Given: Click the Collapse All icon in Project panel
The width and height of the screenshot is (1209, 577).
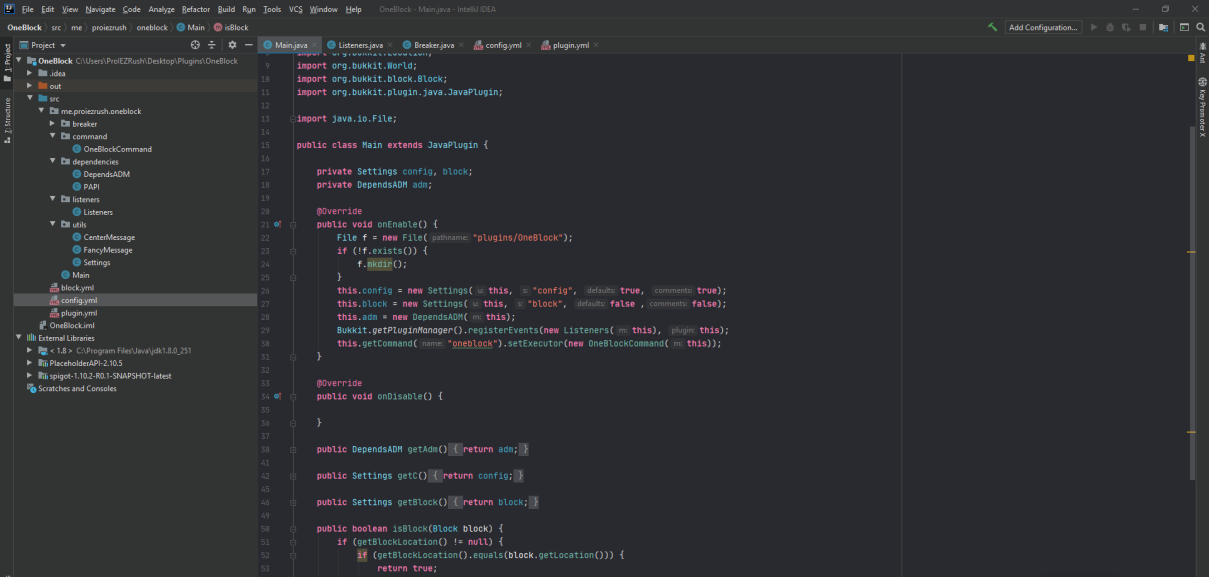Looking at the screenshot, I should 211,45.
